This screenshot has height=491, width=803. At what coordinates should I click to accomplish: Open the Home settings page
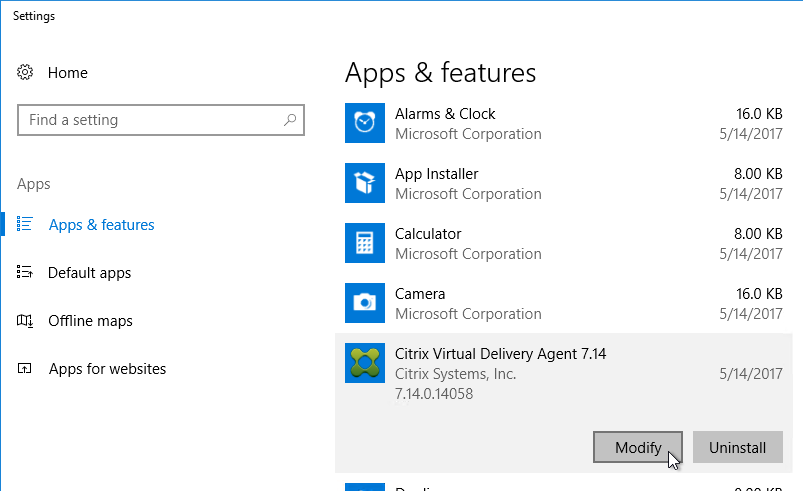(x=68, y=73)
